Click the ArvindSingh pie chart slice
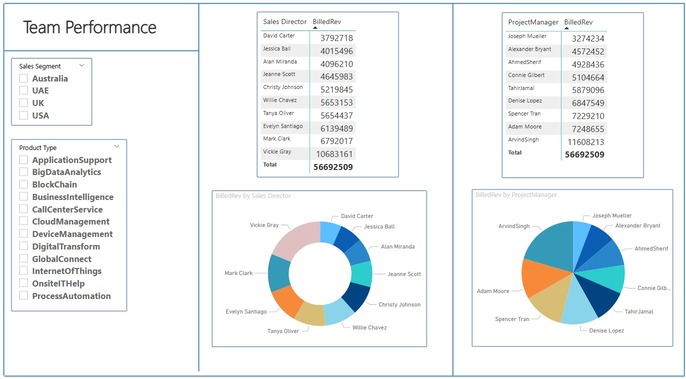Viewport: 686px width, 379px height. [x=552, y=245]
